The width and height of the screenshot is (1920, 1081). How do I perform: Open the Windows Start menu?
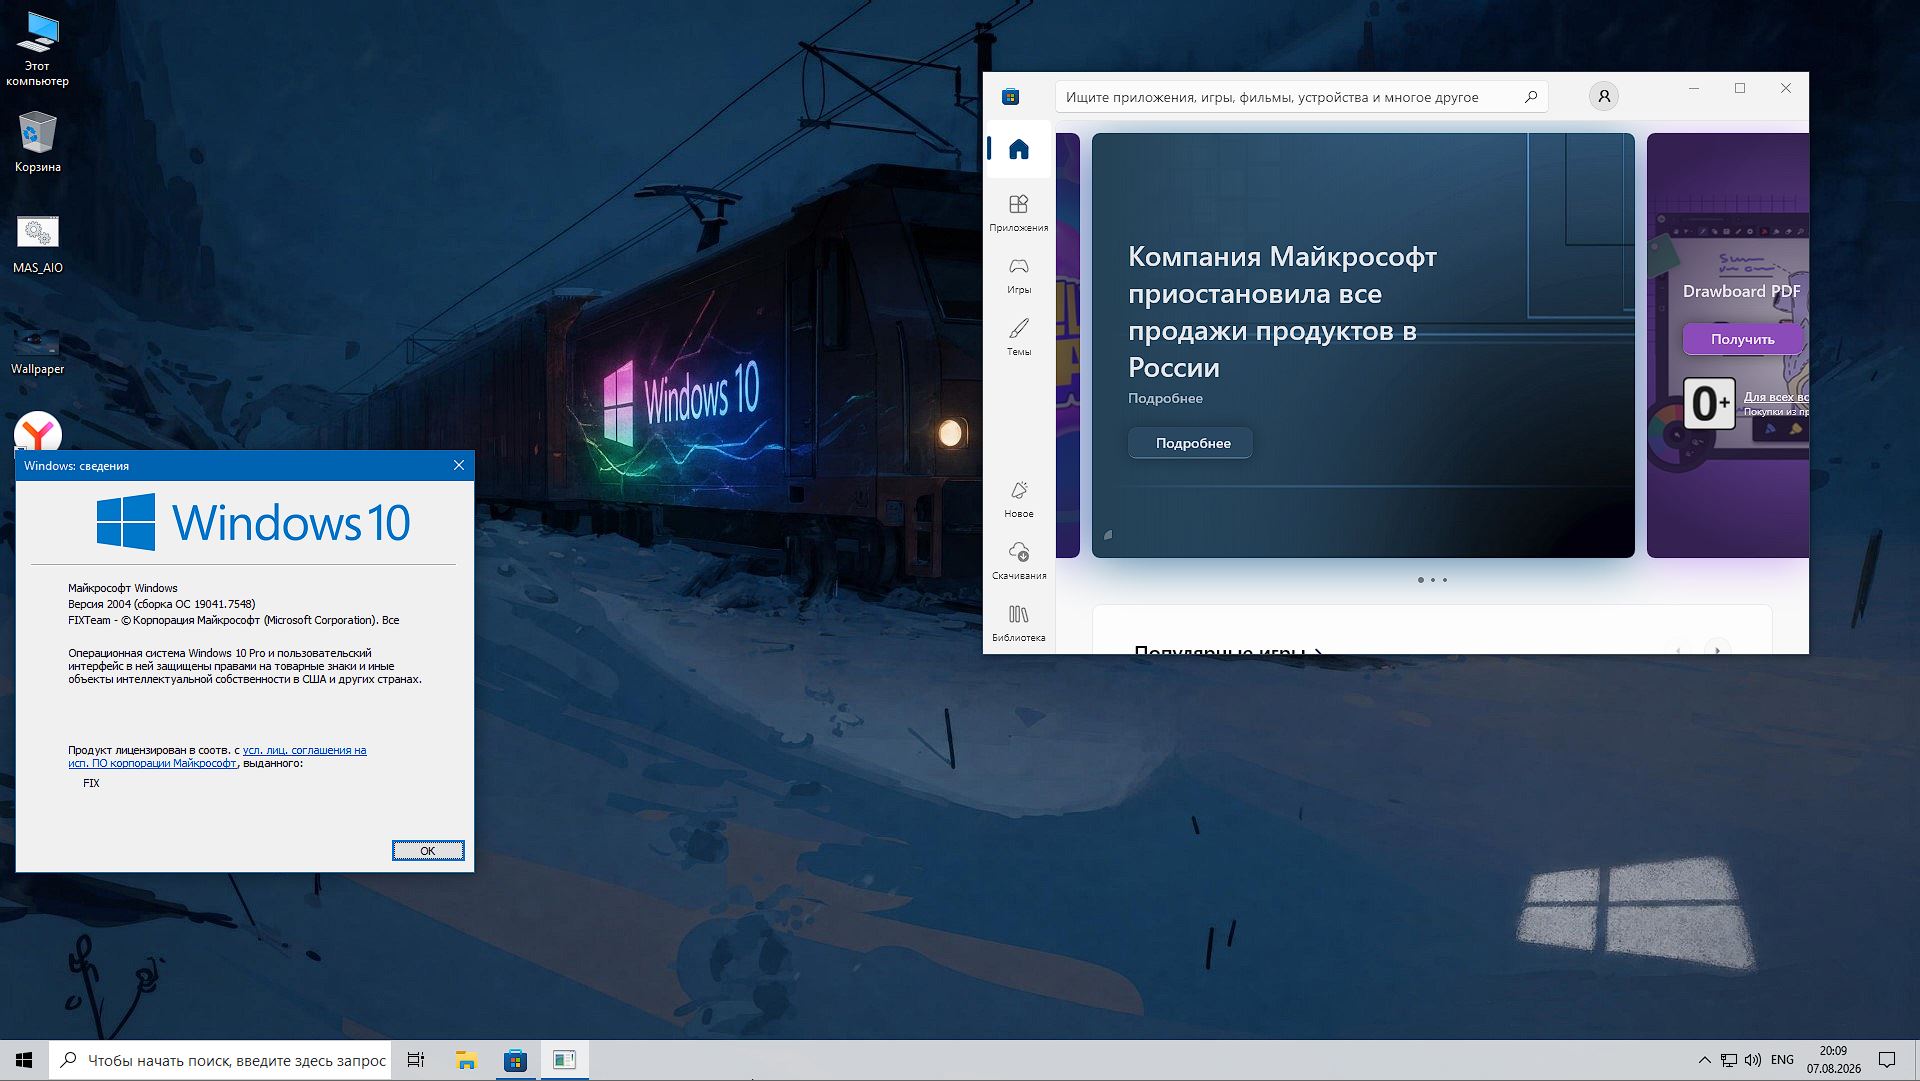tap(24, 1060)
